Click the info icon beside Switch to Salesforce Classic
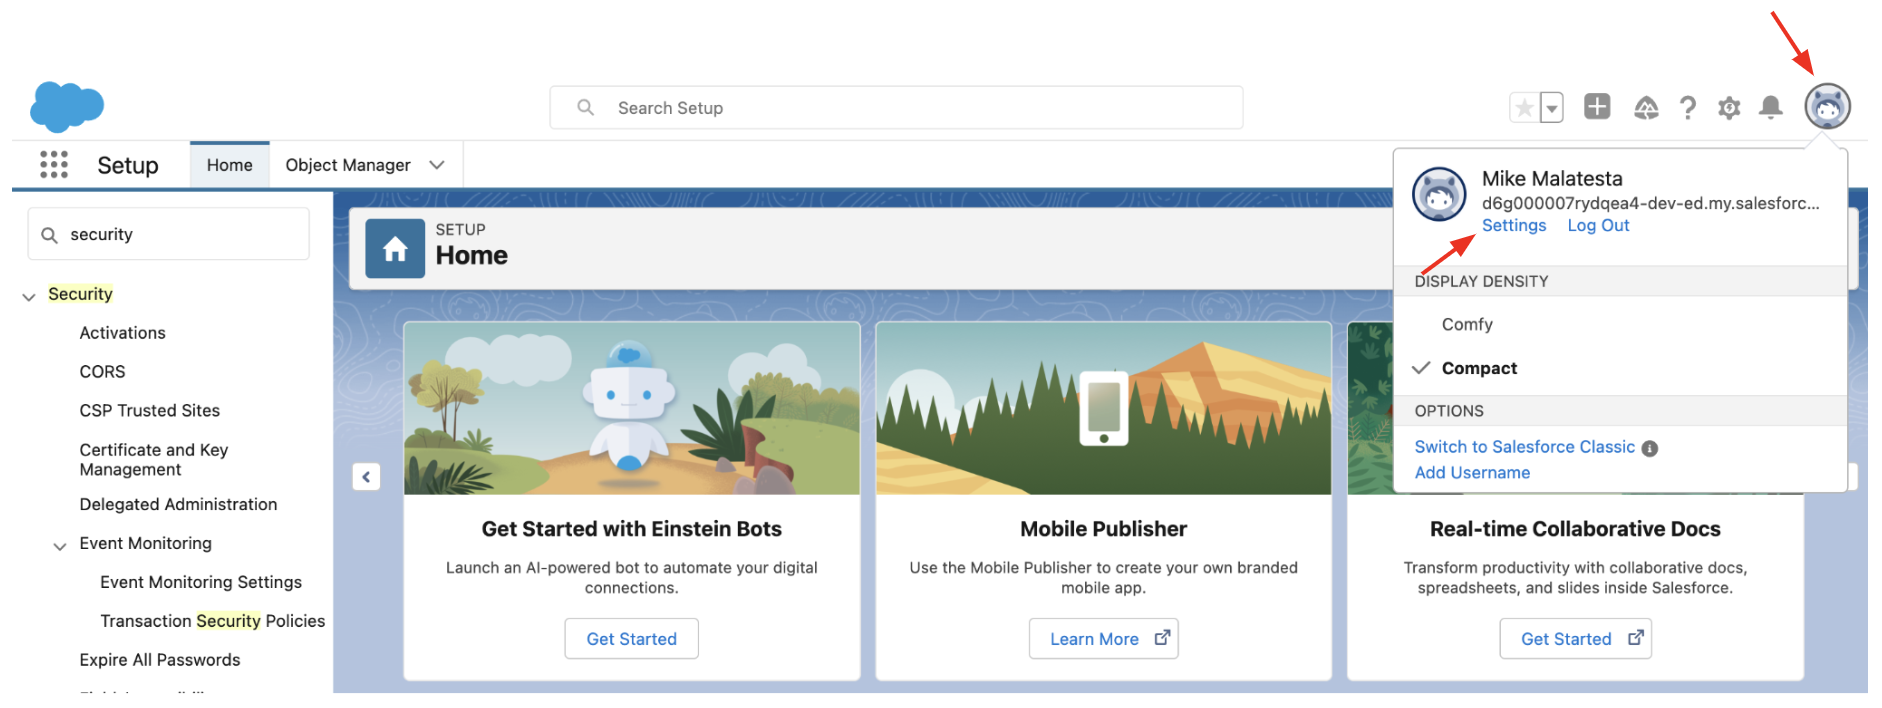 [x=1650, y=448]
